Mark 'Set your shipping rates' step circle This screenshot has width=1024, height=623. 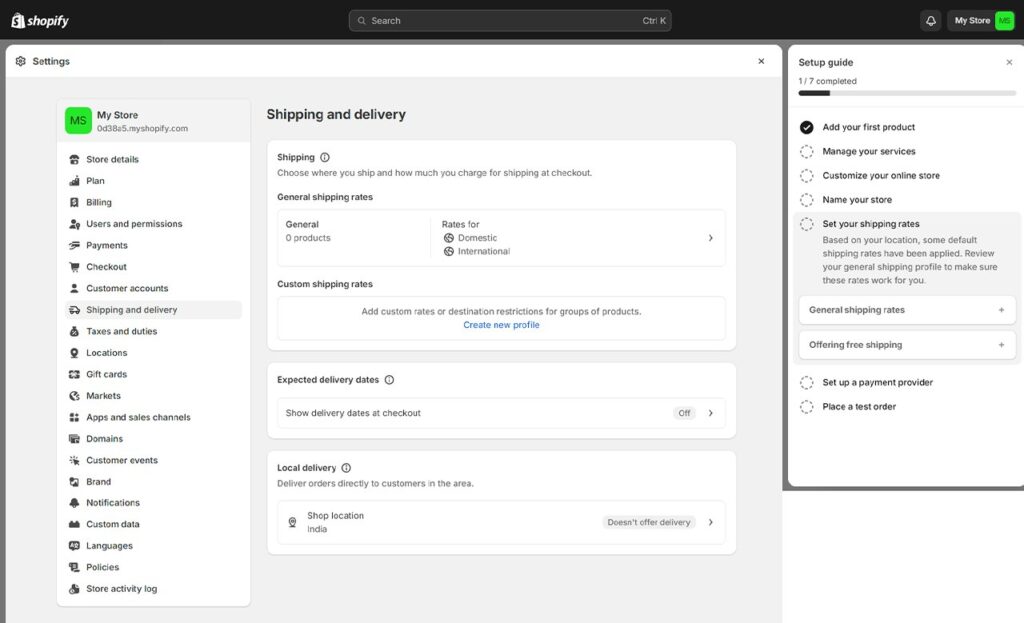point(807,224)
